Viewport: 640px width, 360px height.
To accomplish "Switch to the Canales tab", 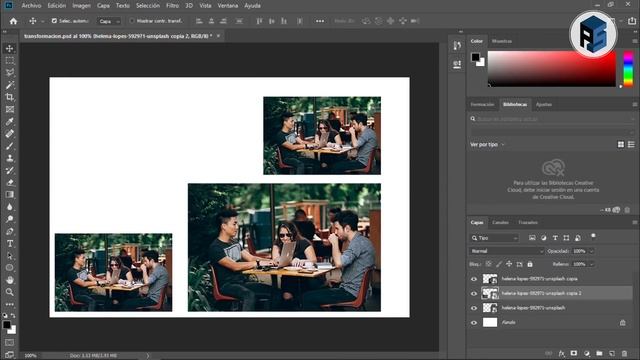I will click(x=500, y=222).
